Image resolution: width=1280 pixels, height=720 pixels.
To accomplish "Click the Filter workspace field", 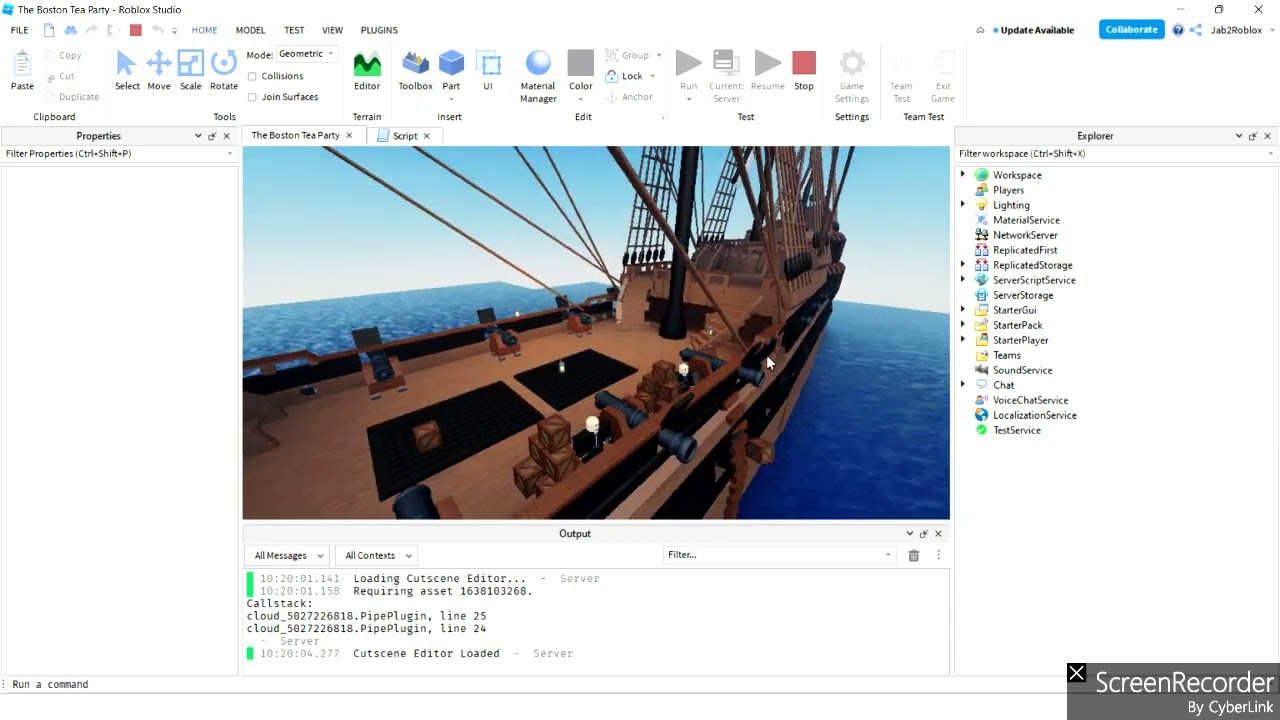I will click(x=1116, y=154).
